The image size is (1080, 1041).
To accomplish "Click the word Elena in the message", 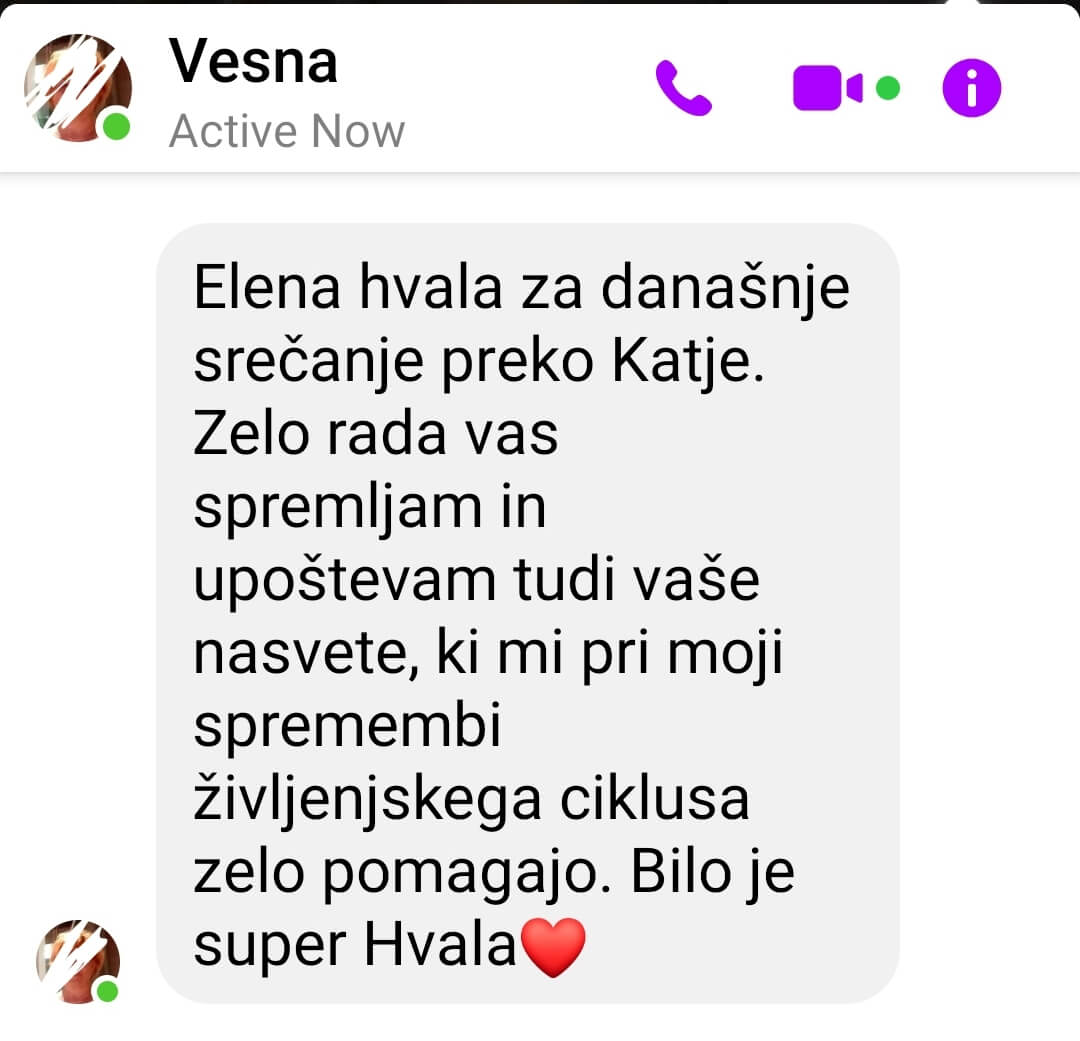I will [267, 287].
